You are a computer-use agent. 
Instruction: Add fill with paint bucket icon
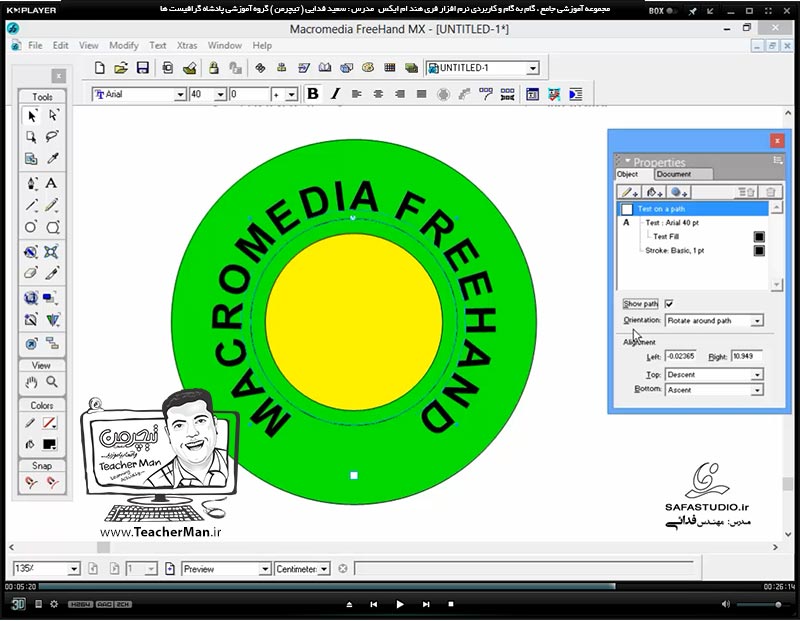pyautogui.click(x=654, y=192)
